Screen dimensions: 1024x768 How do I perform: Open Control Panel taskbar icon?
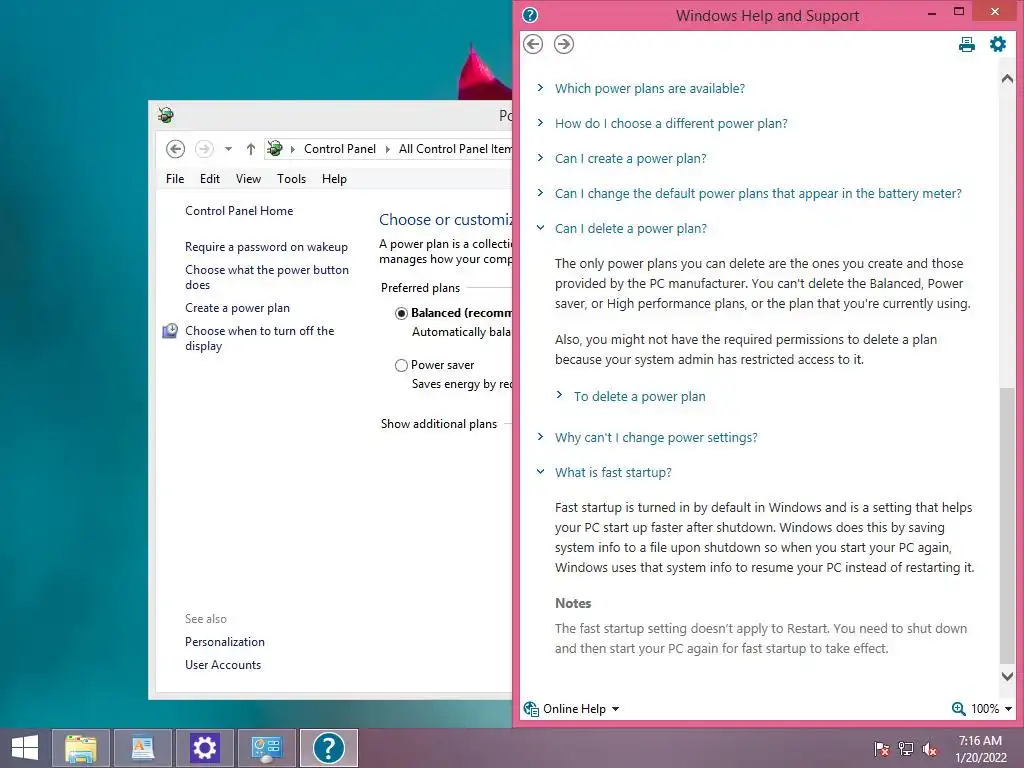[266, 748]
